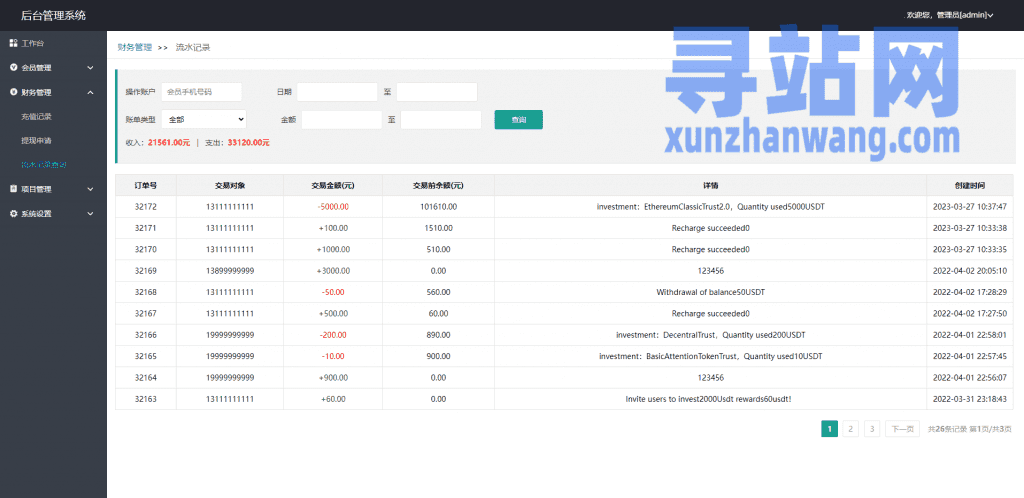Click the 33120.00元 expenditure total
The image size is (1024, 498).
[x=248, y=142]
